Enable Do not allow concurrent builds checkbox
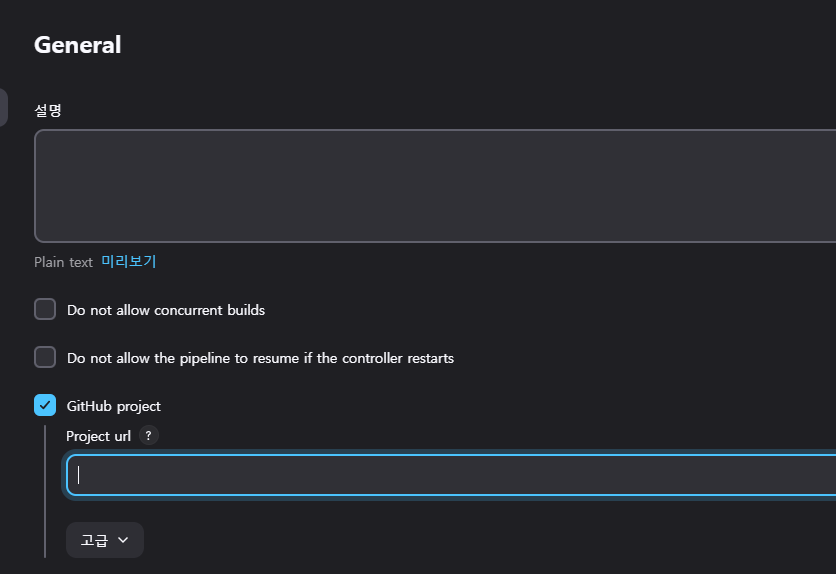The width and height of the screenshot is (836, 574). 45,309
